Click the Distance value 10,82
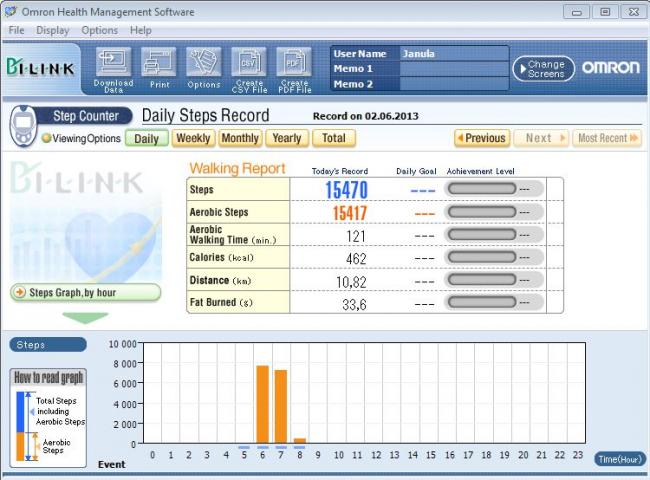Image resolution: width=650 pixels, height=480 pixels. (x=351, y=282)
